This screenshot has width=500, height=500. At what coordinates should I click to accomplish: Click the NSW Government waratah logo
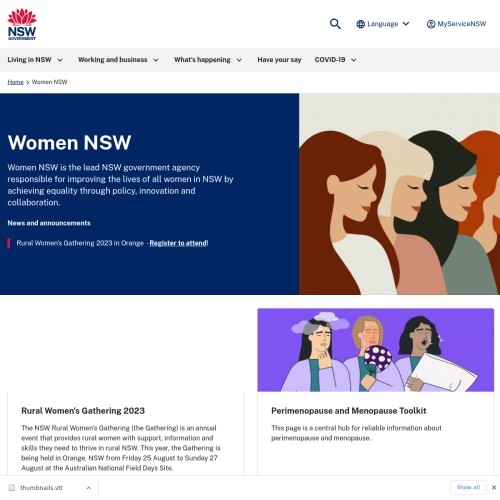(22, 24)
